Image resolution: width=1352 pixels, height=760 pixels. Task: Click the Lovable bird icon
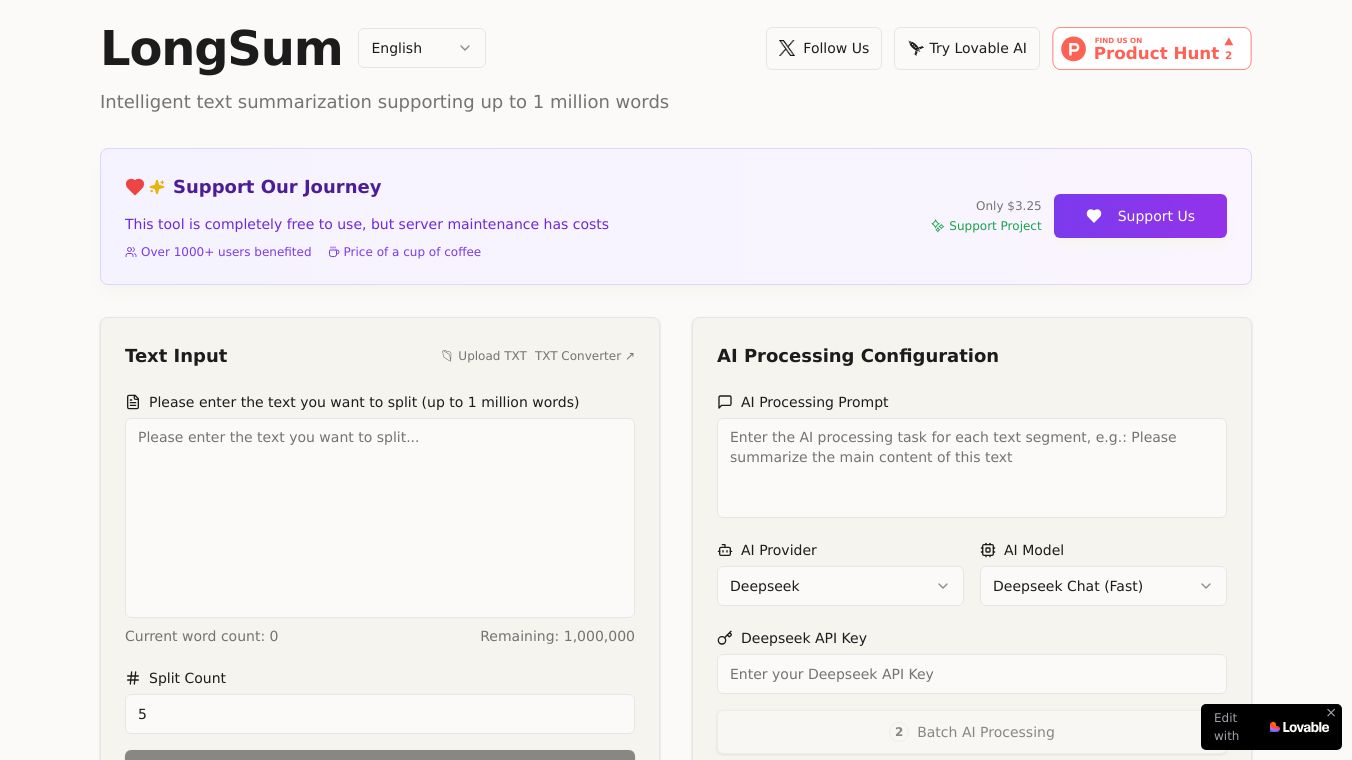click(915, 48)
